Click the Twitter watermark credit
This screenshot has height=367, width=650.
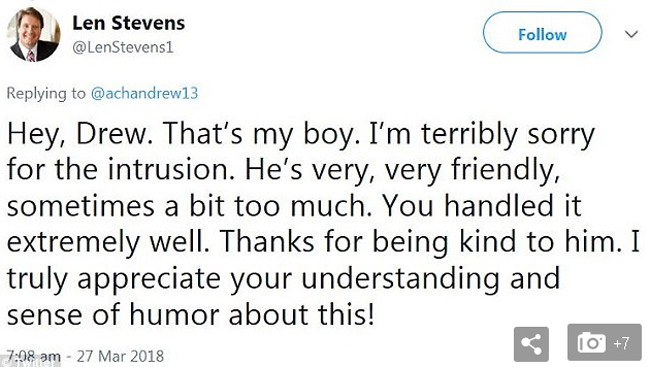pos(30,363)
